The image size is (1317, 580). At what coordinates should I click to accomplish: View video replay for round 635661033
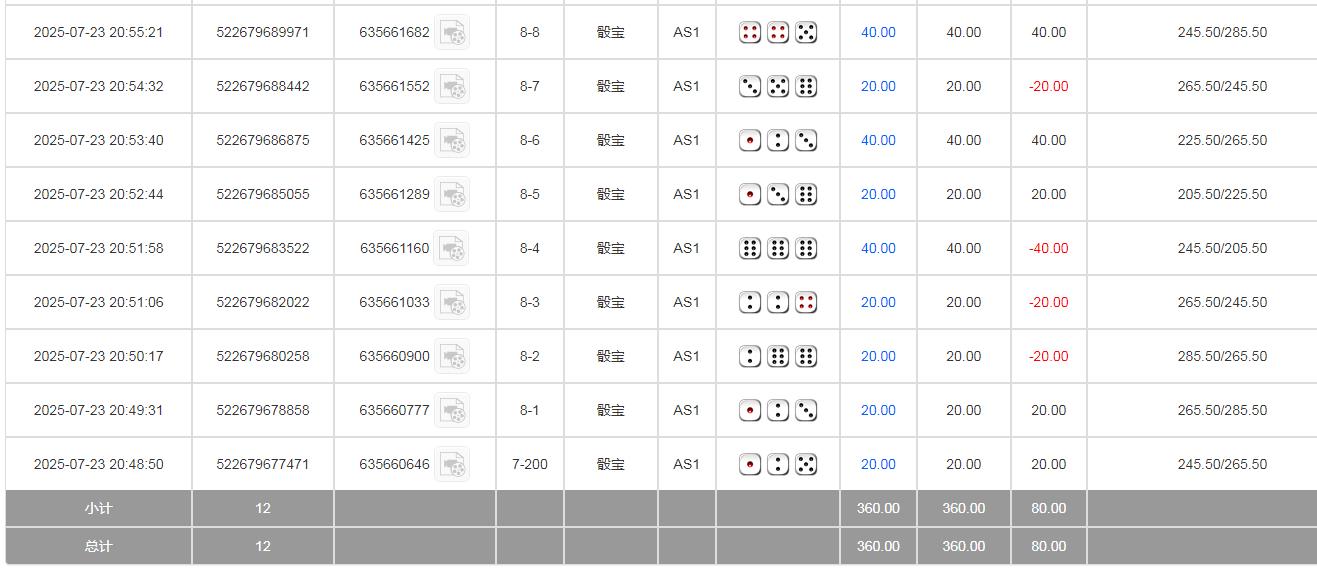(452, 303)
